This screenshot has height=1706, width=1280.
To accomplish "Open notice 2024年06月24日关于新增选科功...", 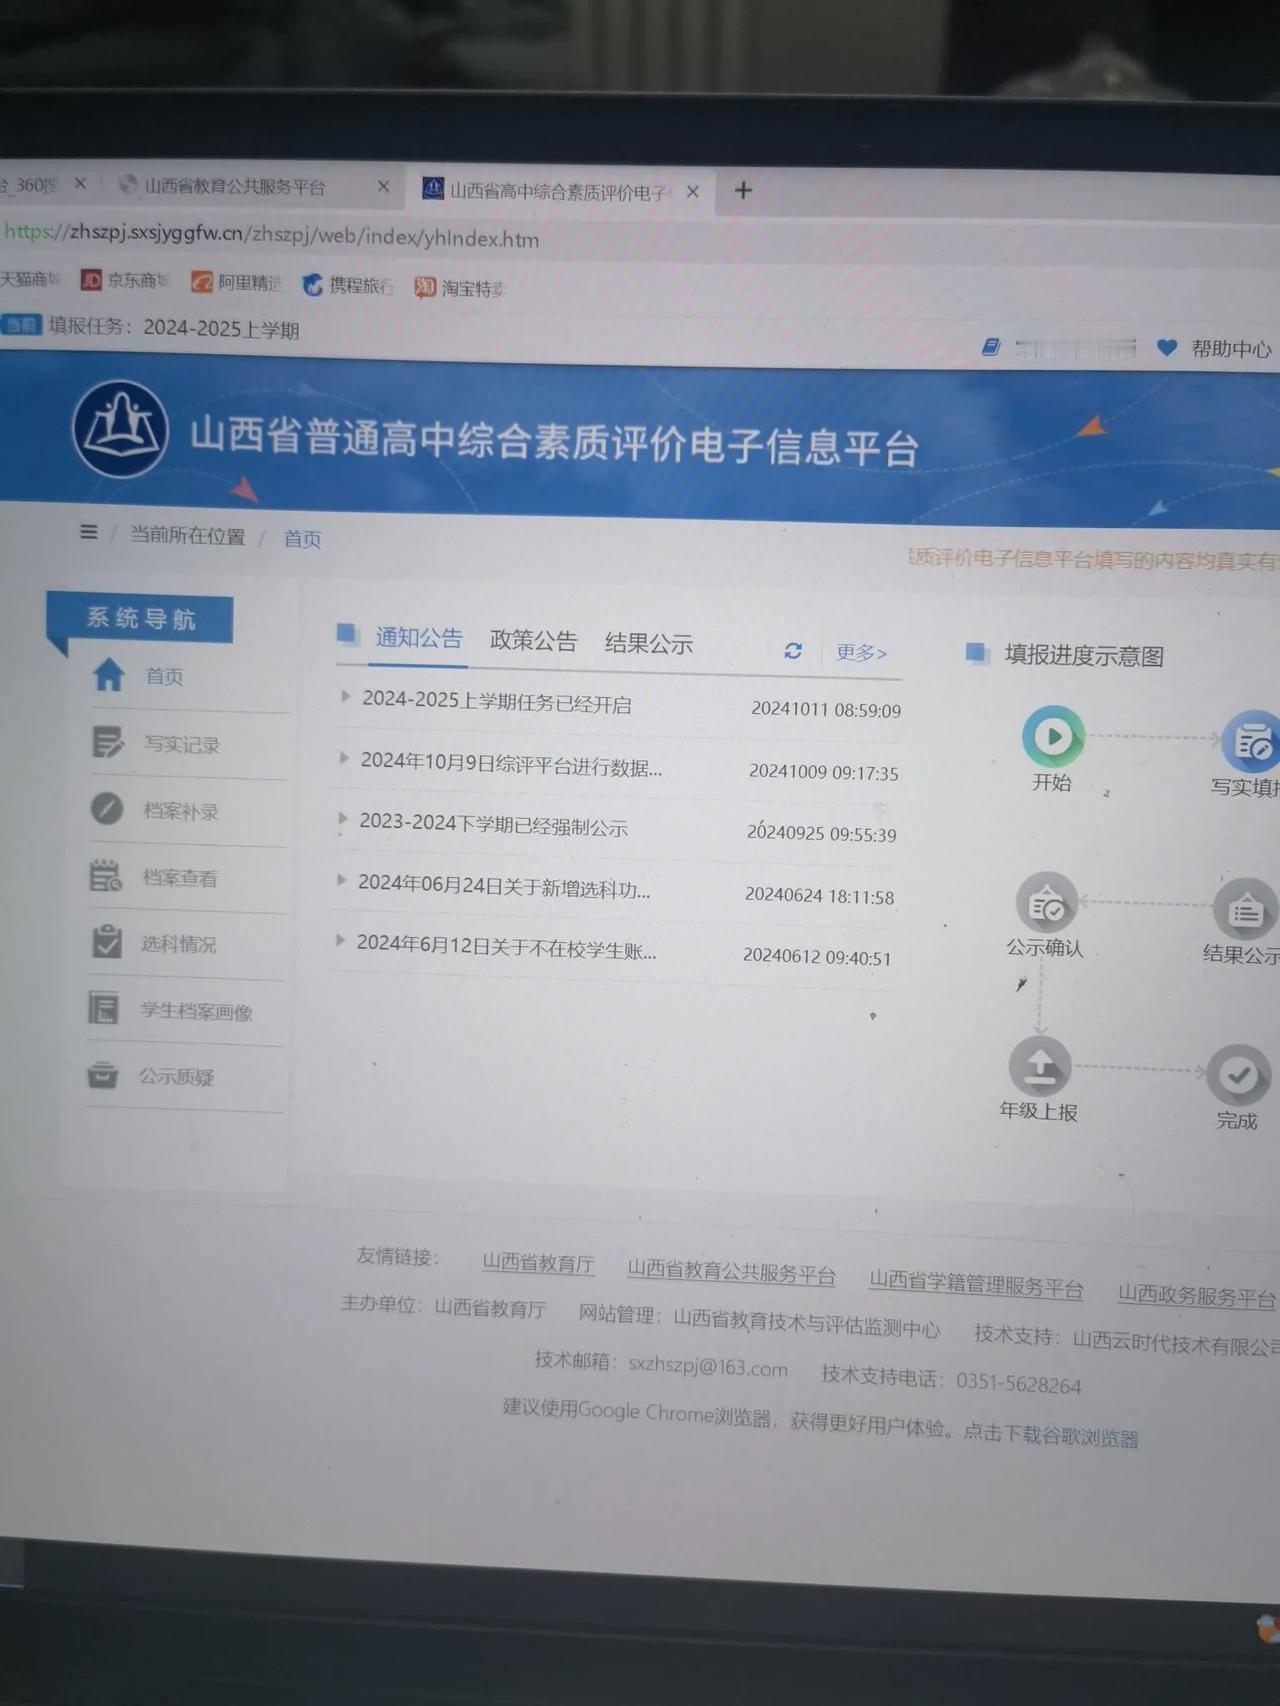I will tap(504, 886).
